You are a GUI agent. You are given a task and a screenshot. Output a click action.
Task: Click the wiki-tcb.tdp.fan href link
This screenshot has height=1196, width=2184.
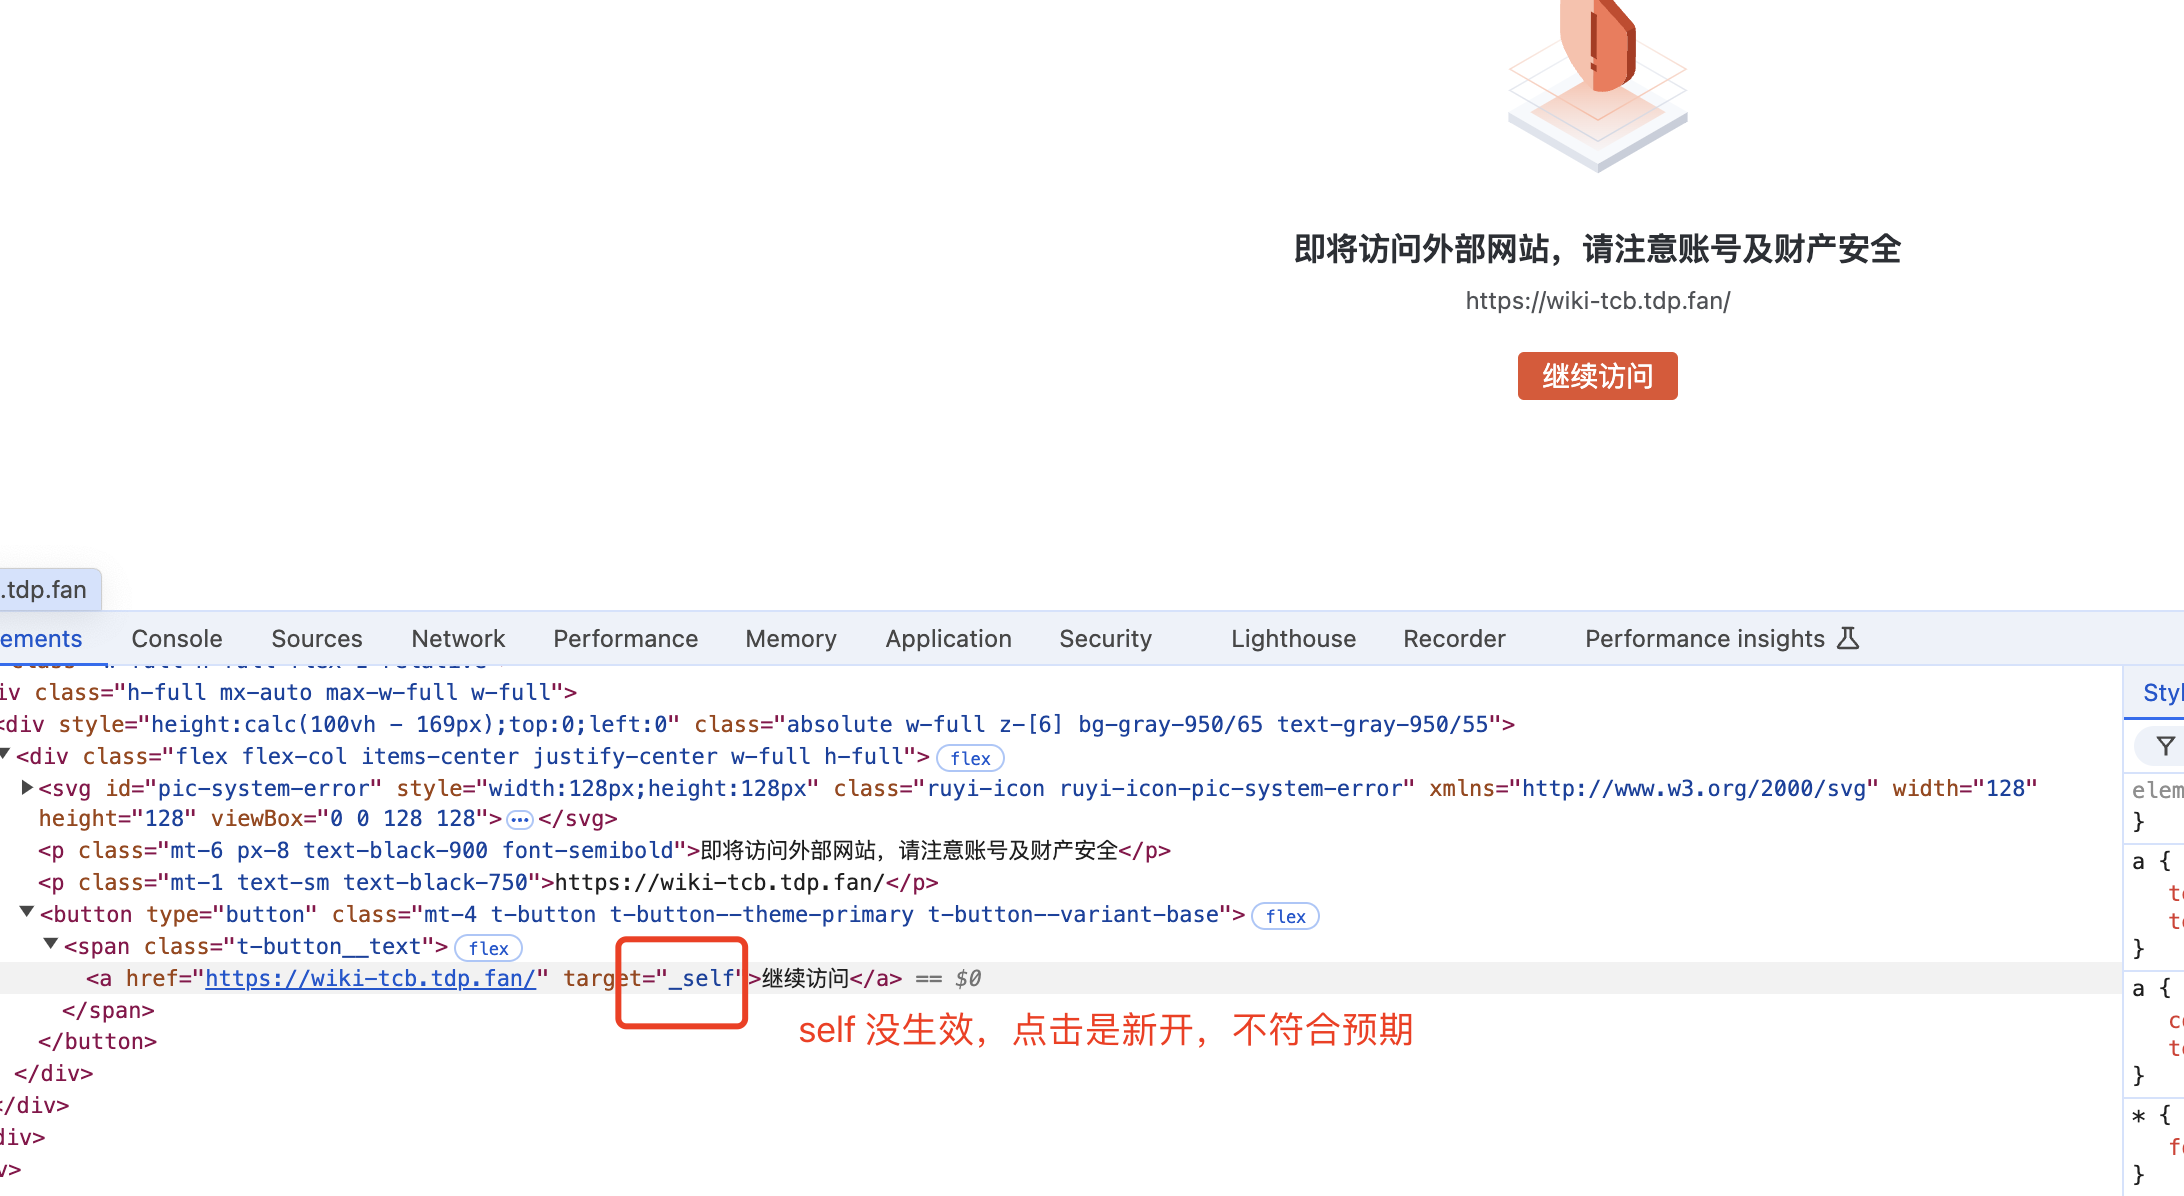tap(370, 978)
